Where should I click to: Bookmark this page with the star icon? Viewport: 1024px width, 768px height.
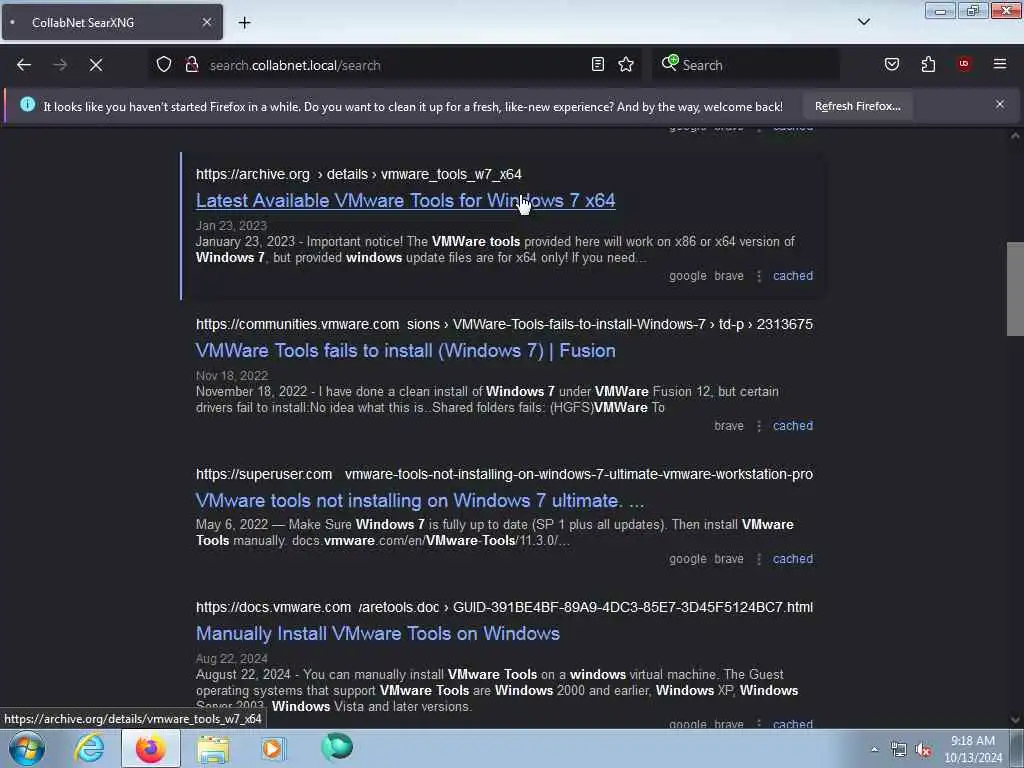(626, 64)
